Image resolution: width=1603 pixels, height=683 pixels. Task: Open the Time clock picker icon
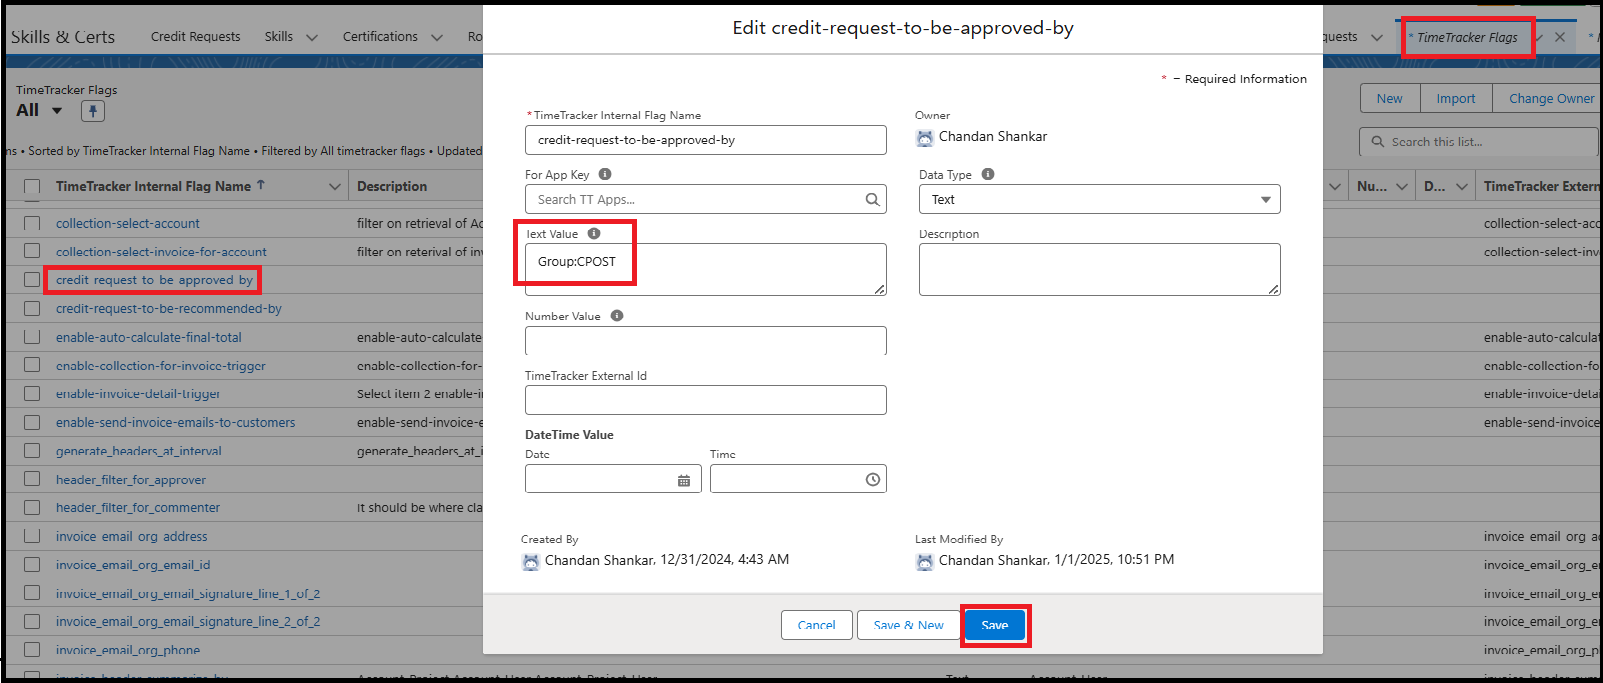(873, 480)
